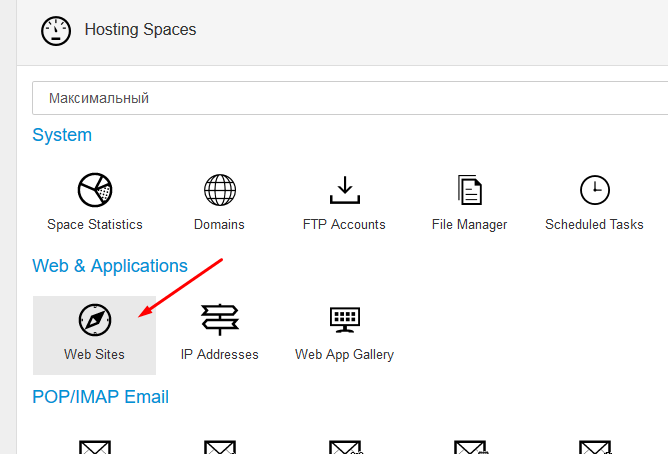The height and width of the screenshot is (454, 668).
Task: Click the Web & Applications section heading
Action: (110, 266)
